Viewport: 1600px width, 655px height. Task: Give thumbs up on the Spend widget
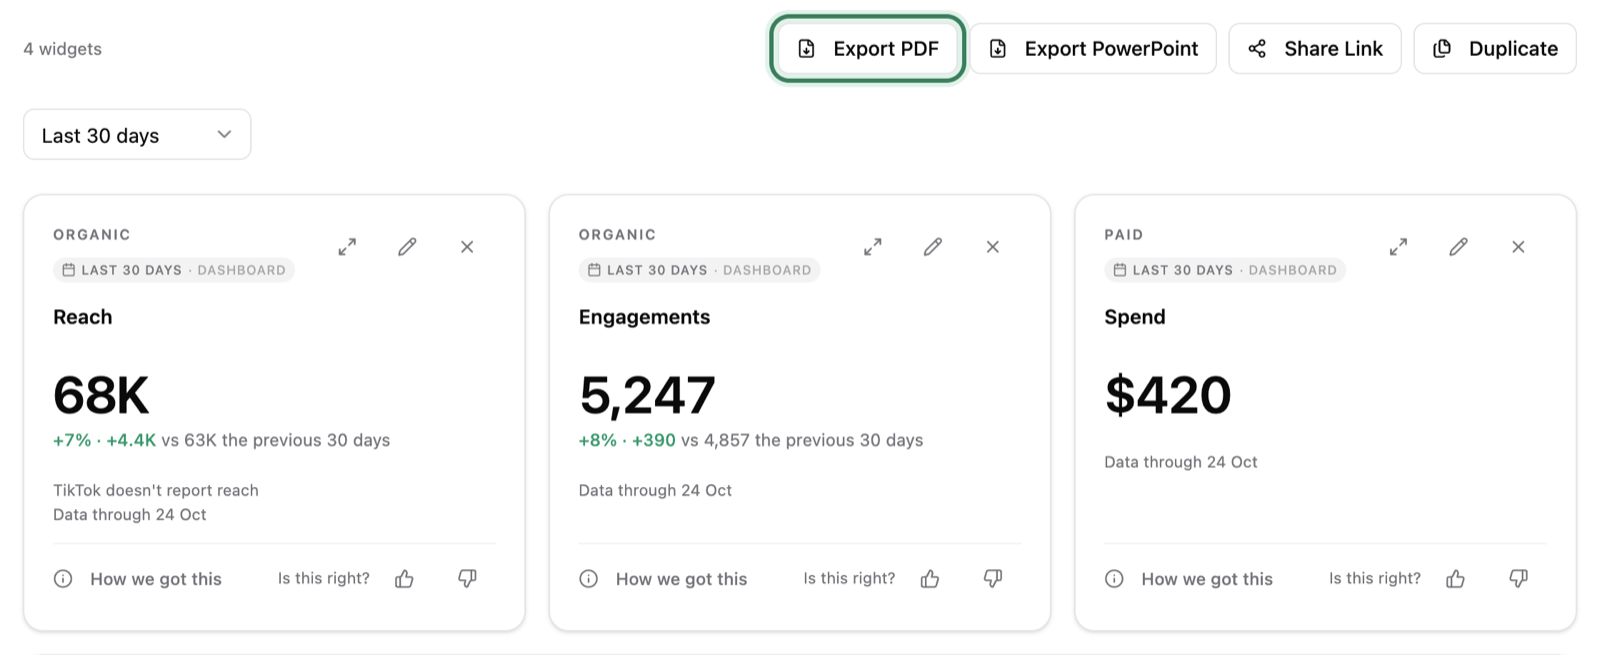(1455, 579)
